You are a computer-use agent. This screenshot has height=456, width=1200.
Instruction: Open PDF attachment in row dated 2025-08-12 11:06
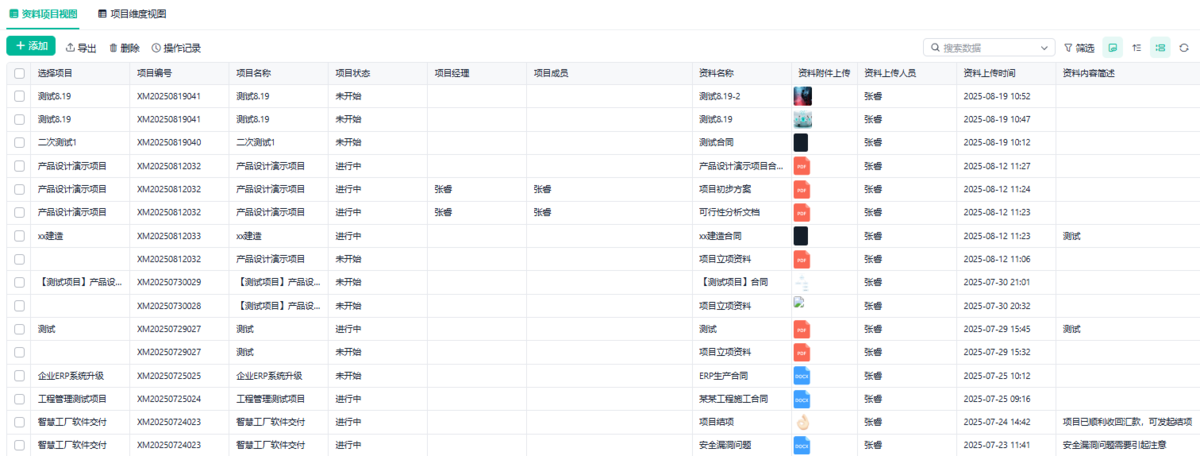[x=802, y=259]
